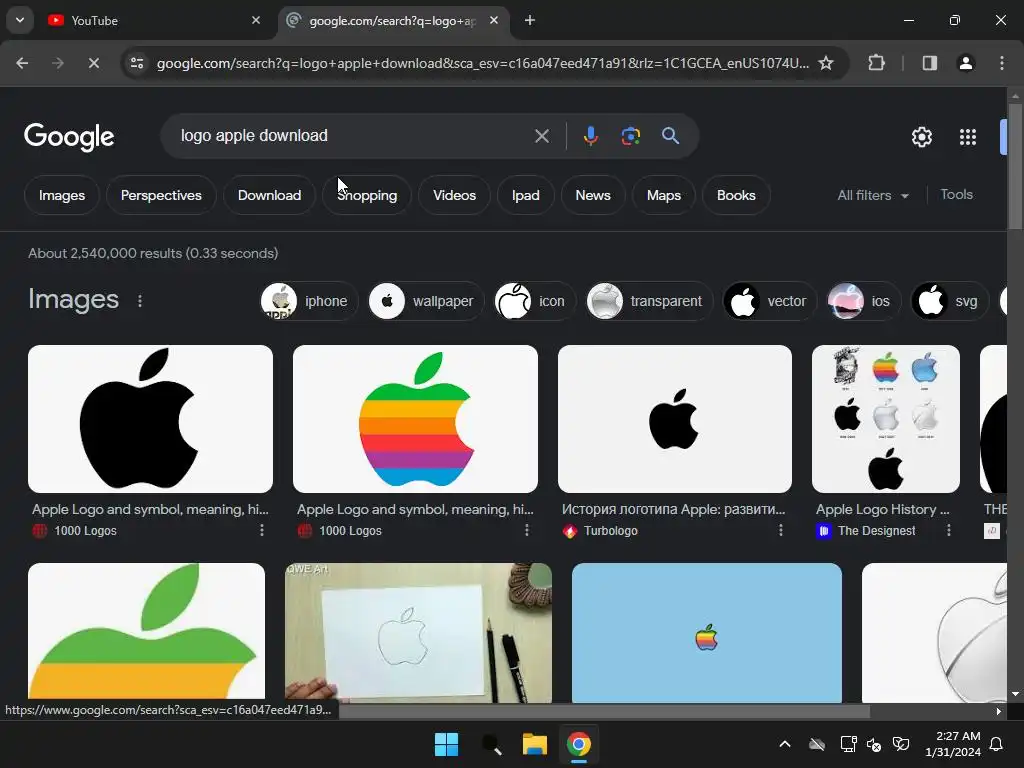The height and width of the screenshot is (768, 1024).
Task: Refine images with vector chip
Action: 769,301
